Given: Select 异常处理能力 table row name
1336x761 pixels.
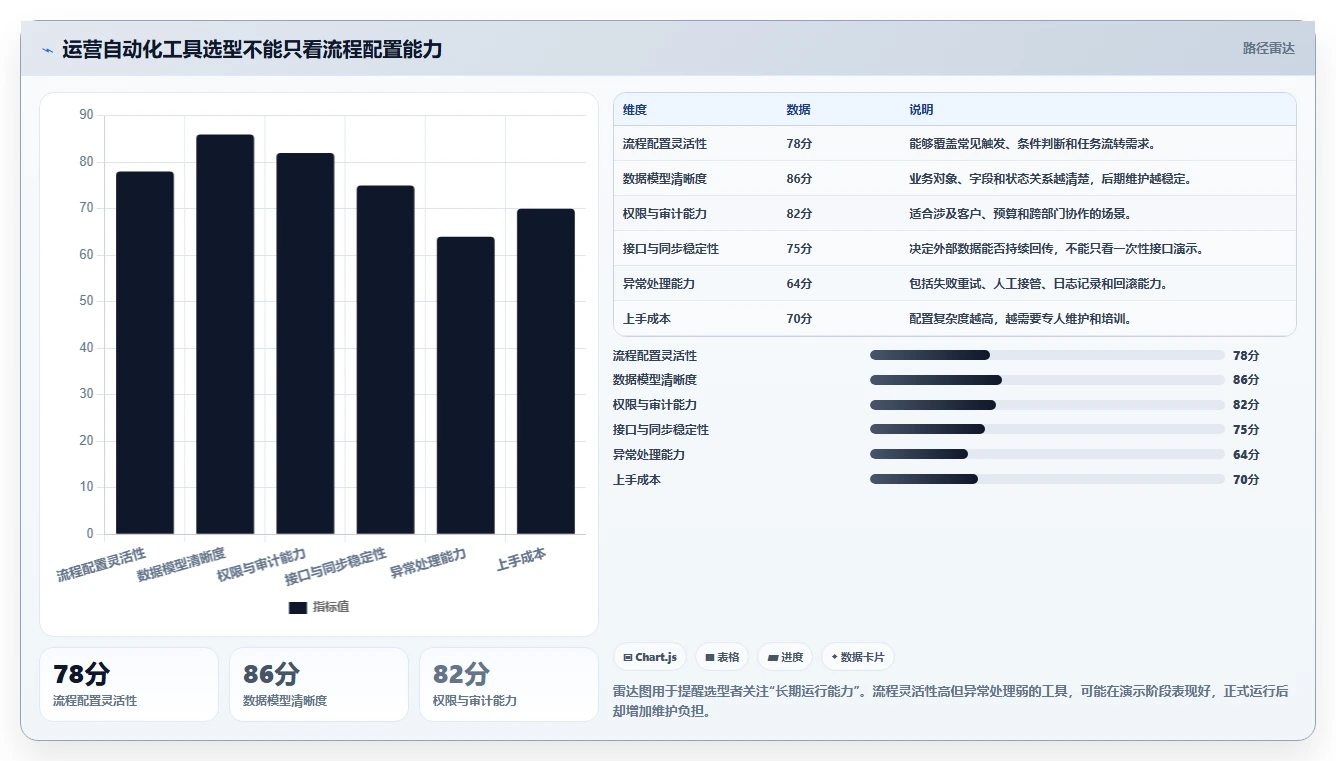Looking at the screenshot, I should (659, 284).
